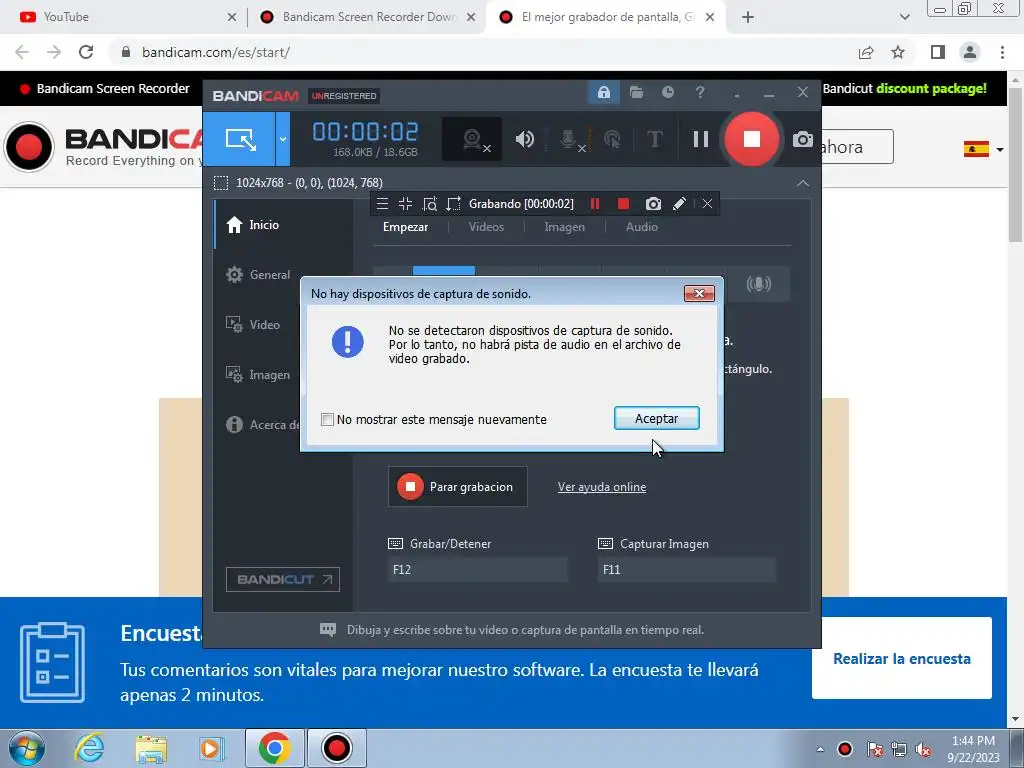Click the camera icon on the recording bar
1024x768 pixels.
653,204
